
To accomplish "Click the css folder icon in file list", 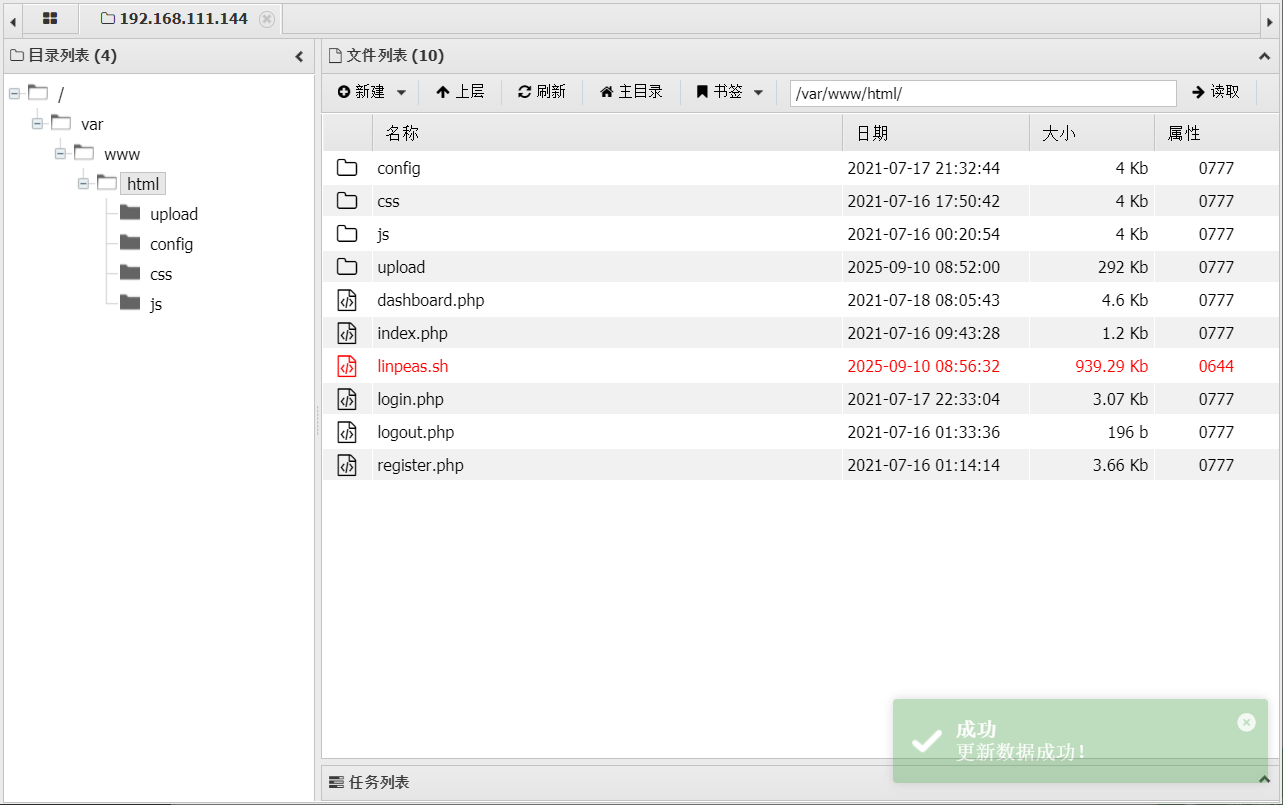I will 347,201.
